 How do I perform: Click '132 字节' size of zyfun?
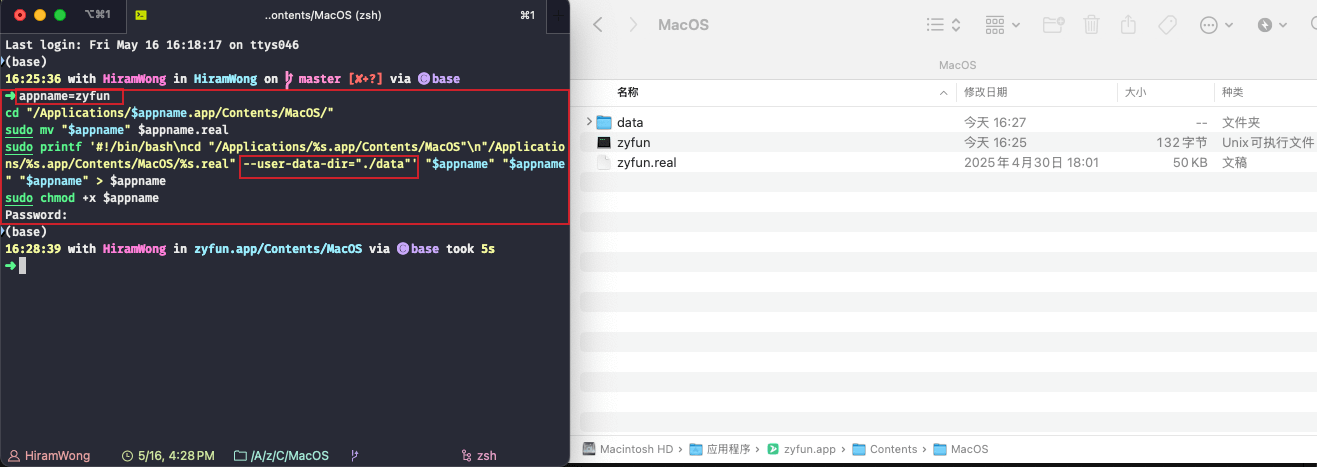click(1181, 142)
